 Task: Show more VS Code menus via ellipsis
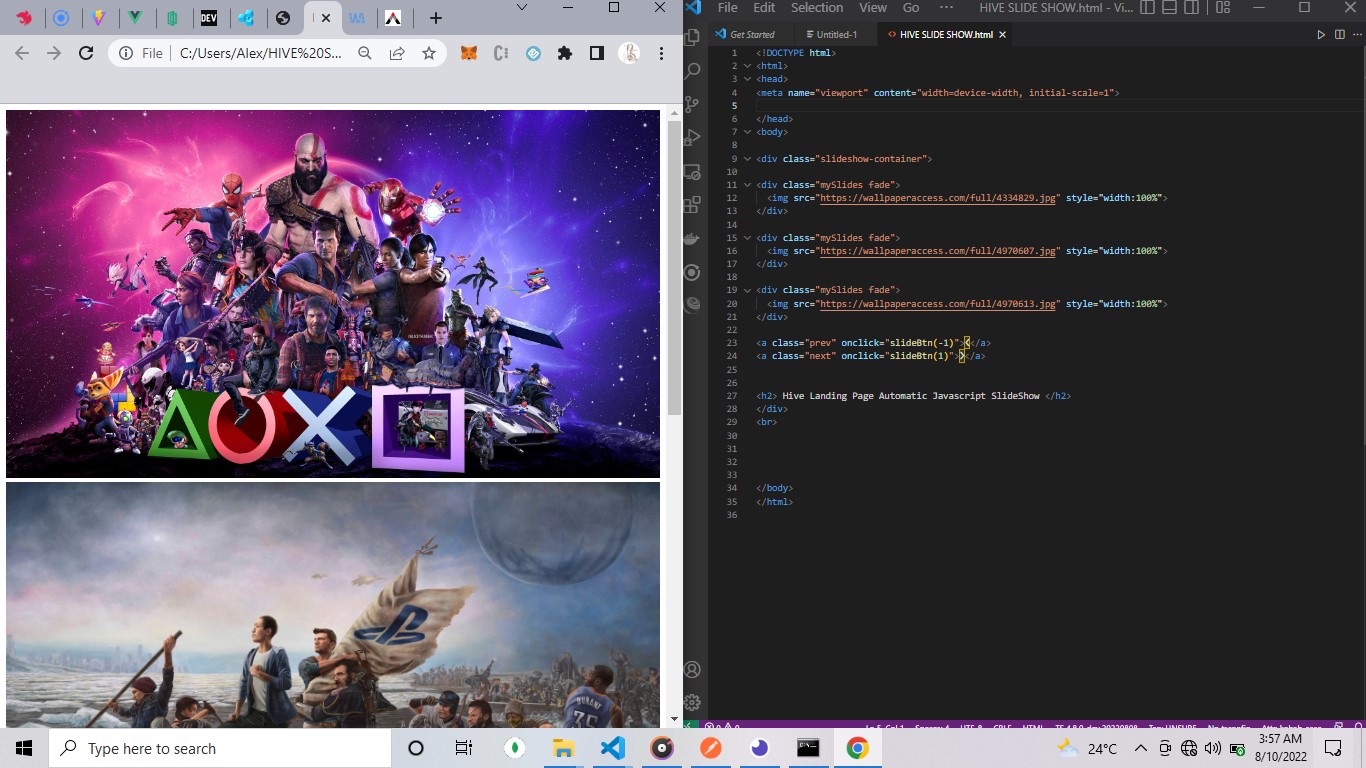[946, 8]
